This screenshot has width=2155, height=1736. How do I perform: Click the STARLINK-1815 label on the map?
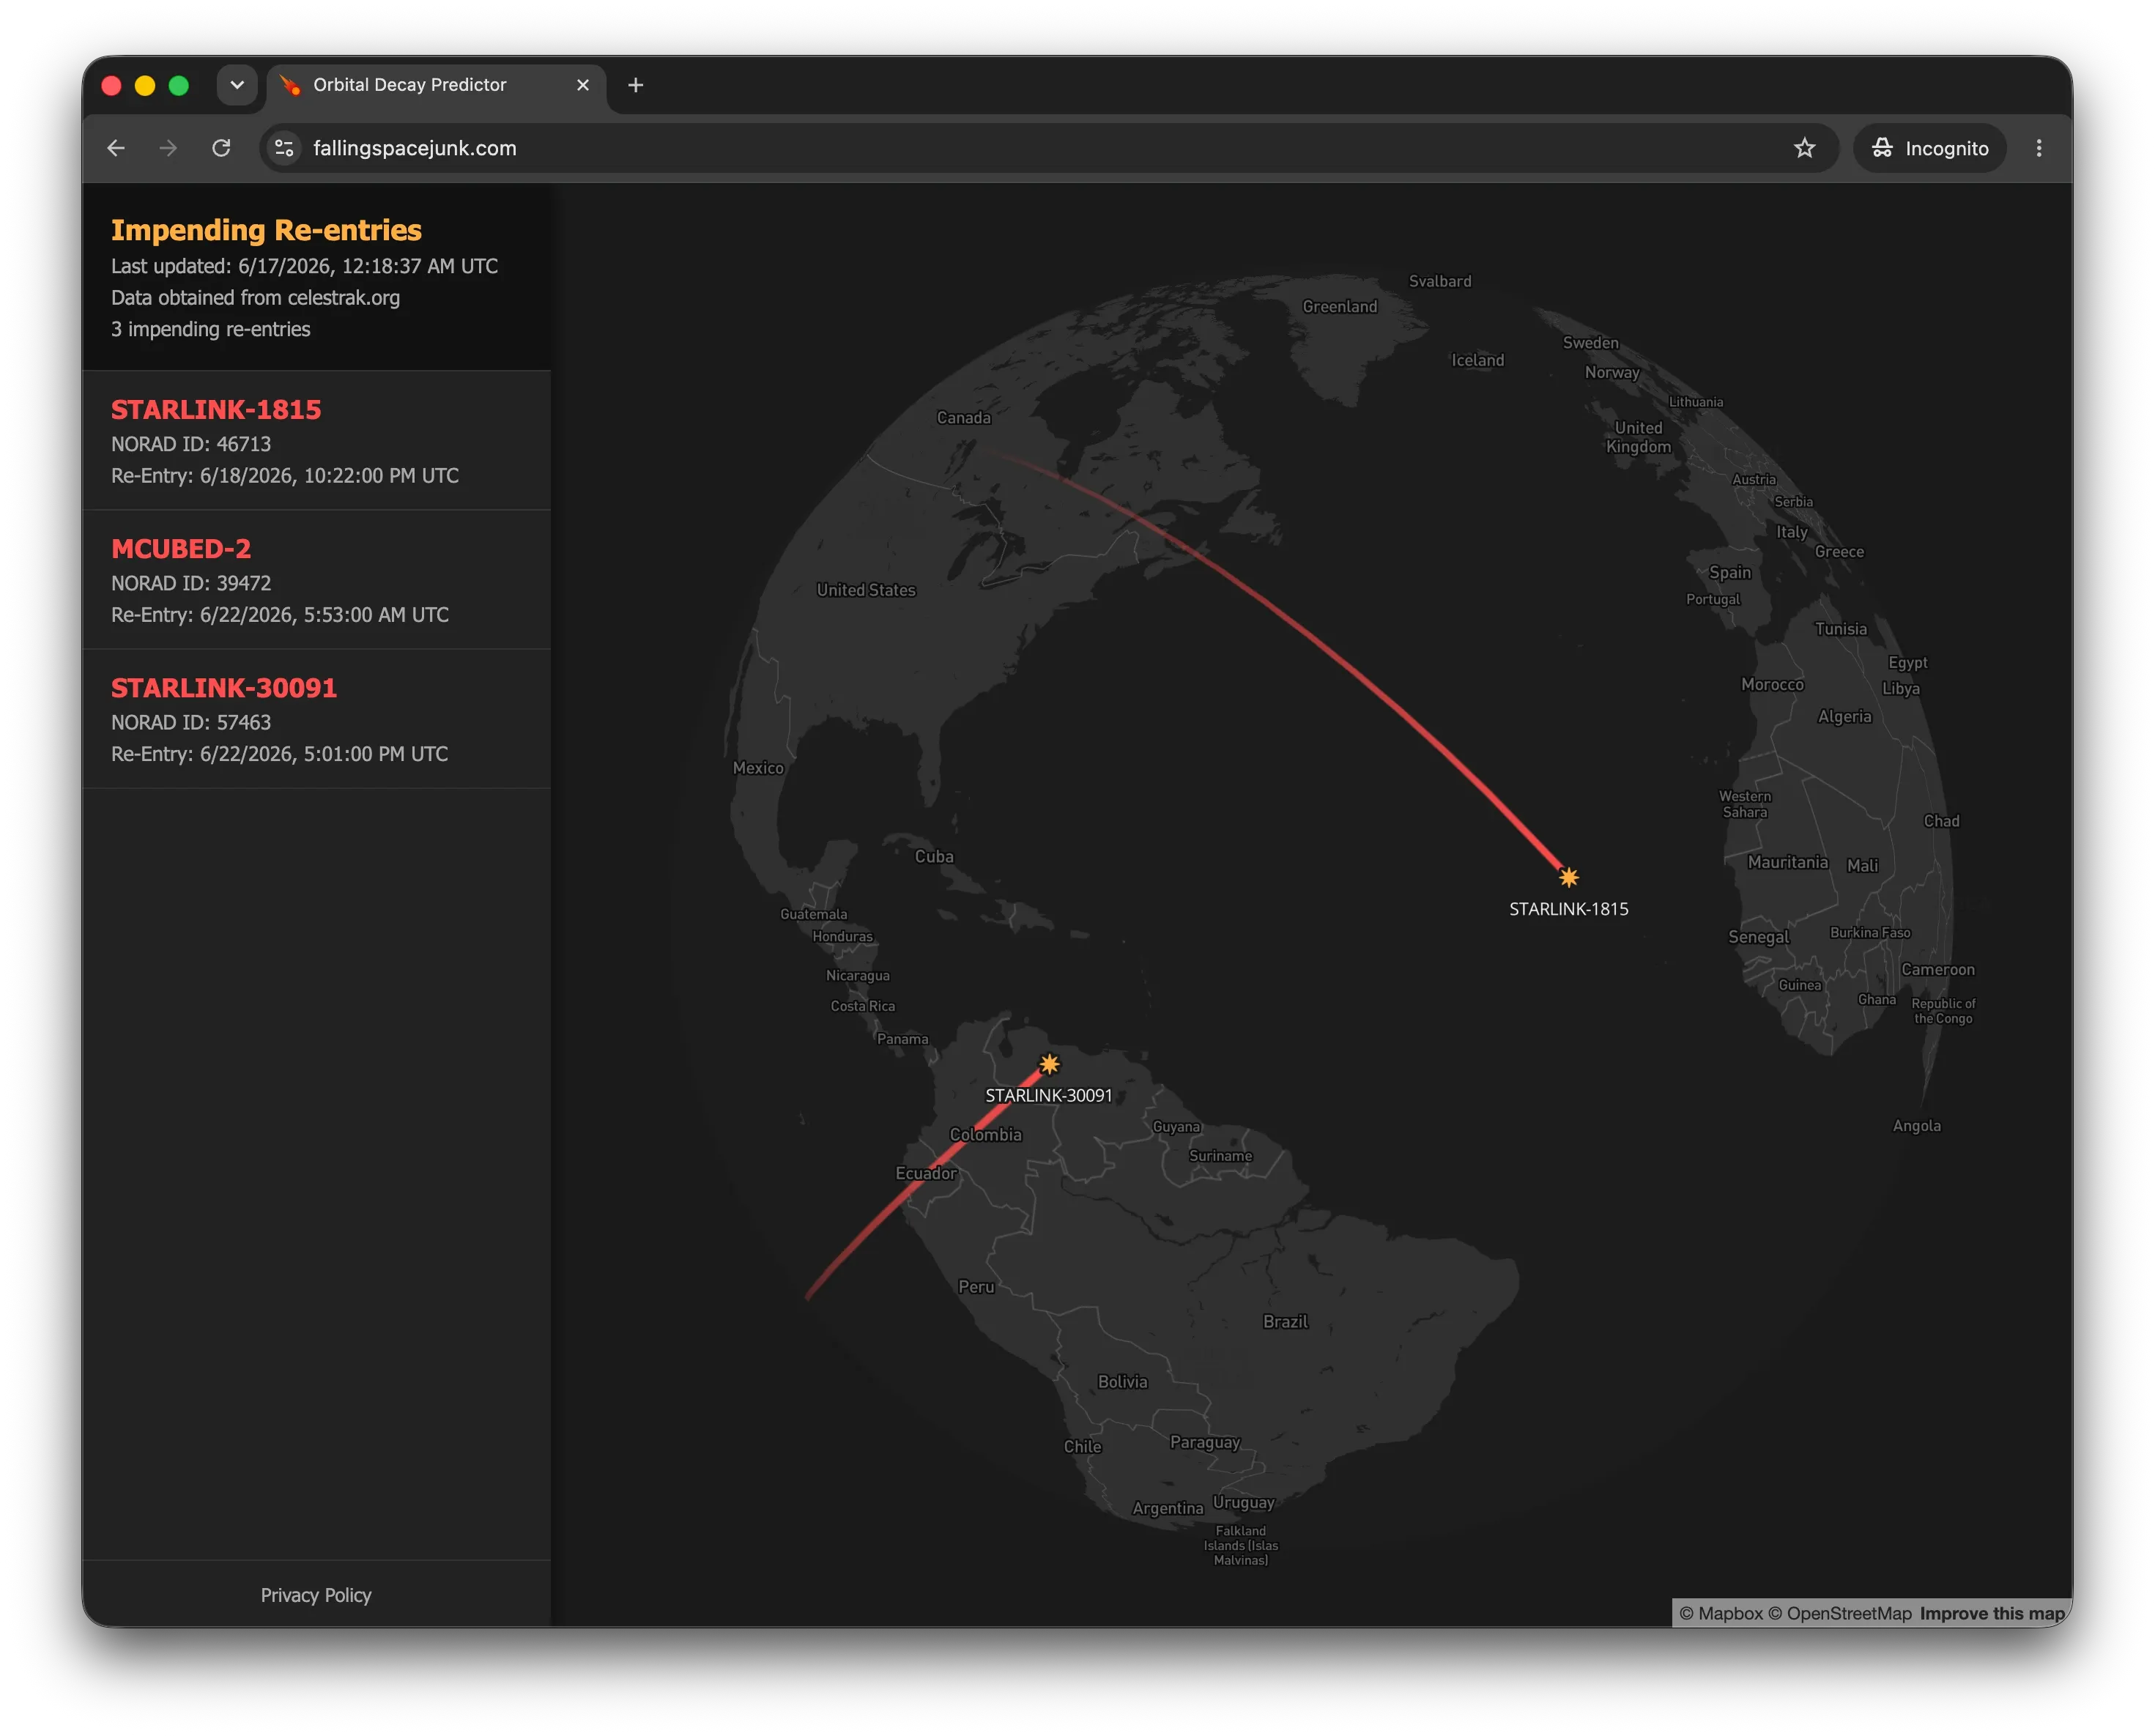click(1568, 909)
